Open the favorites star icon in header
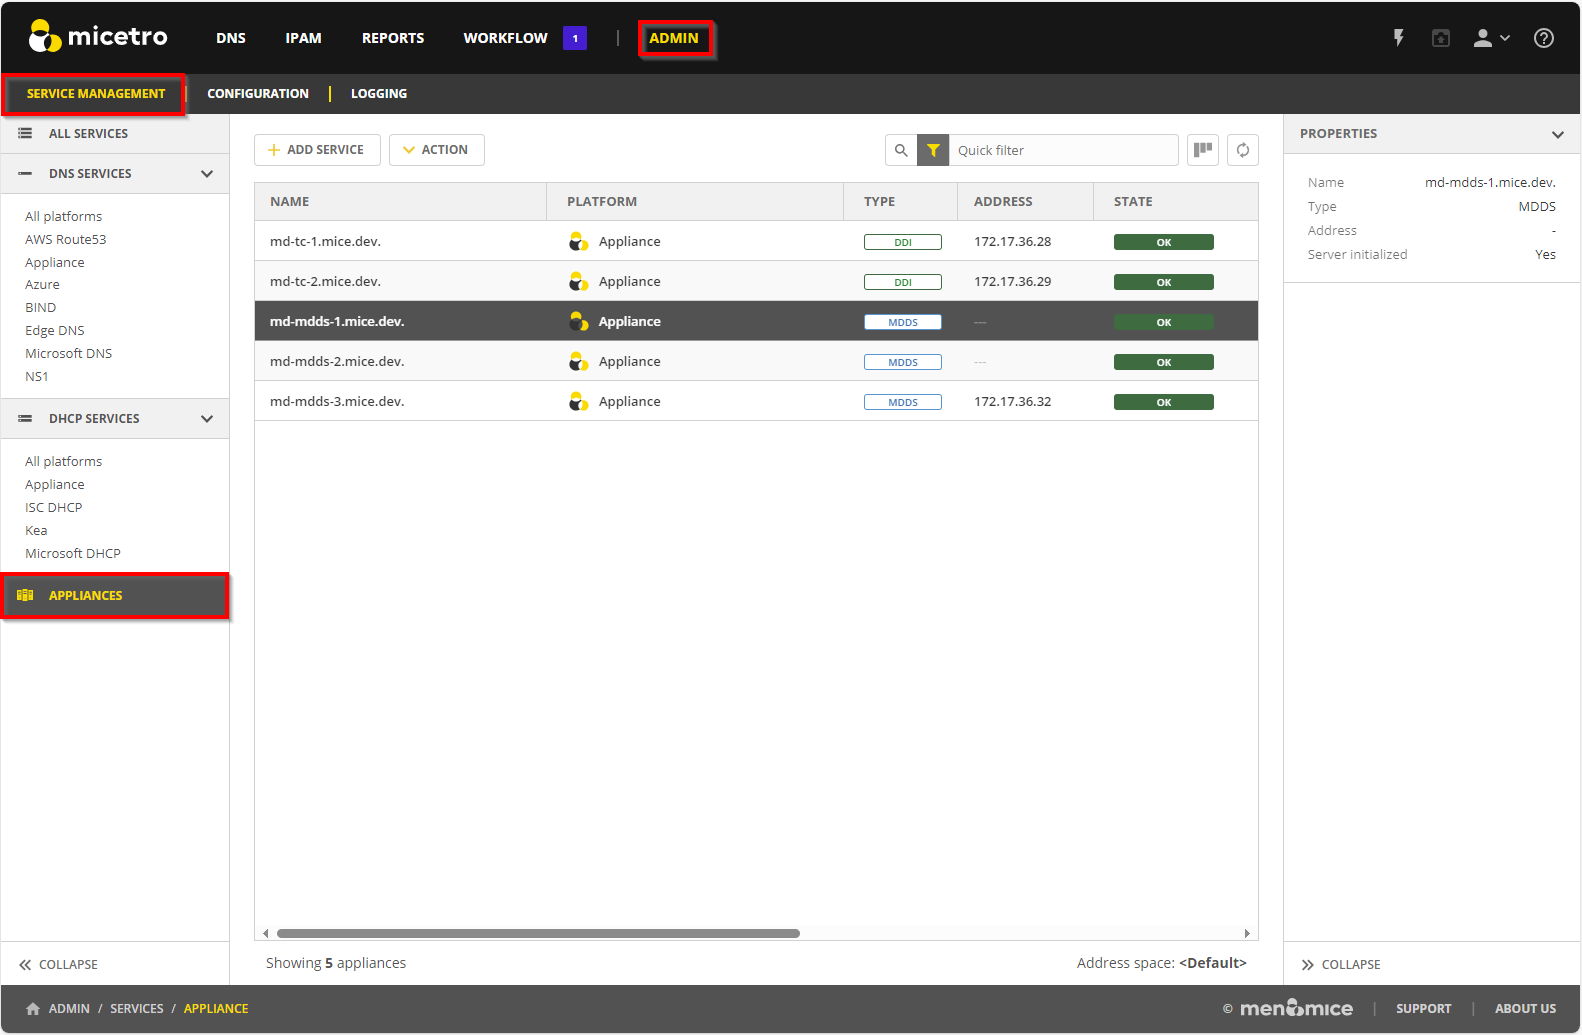 (x=1440, y=38)
